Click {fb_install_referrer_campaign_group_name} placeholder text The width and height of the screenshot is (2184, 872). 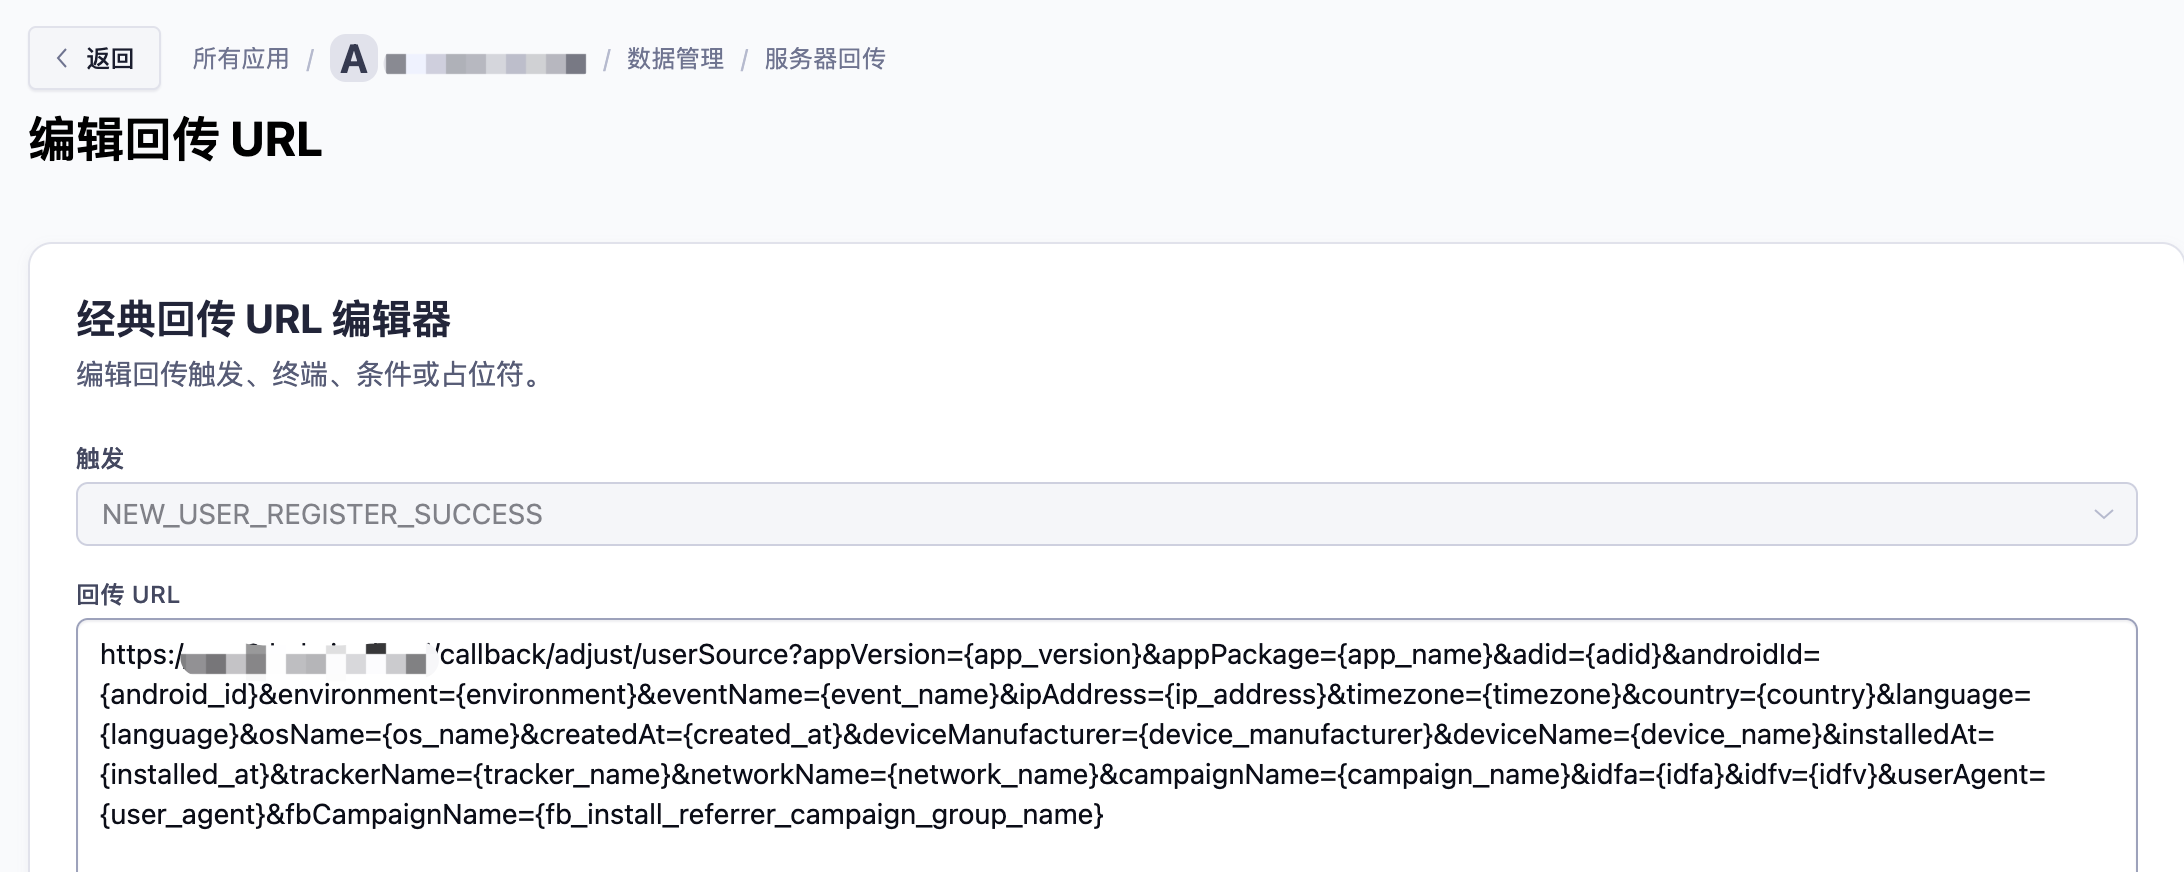pos(820,815)
